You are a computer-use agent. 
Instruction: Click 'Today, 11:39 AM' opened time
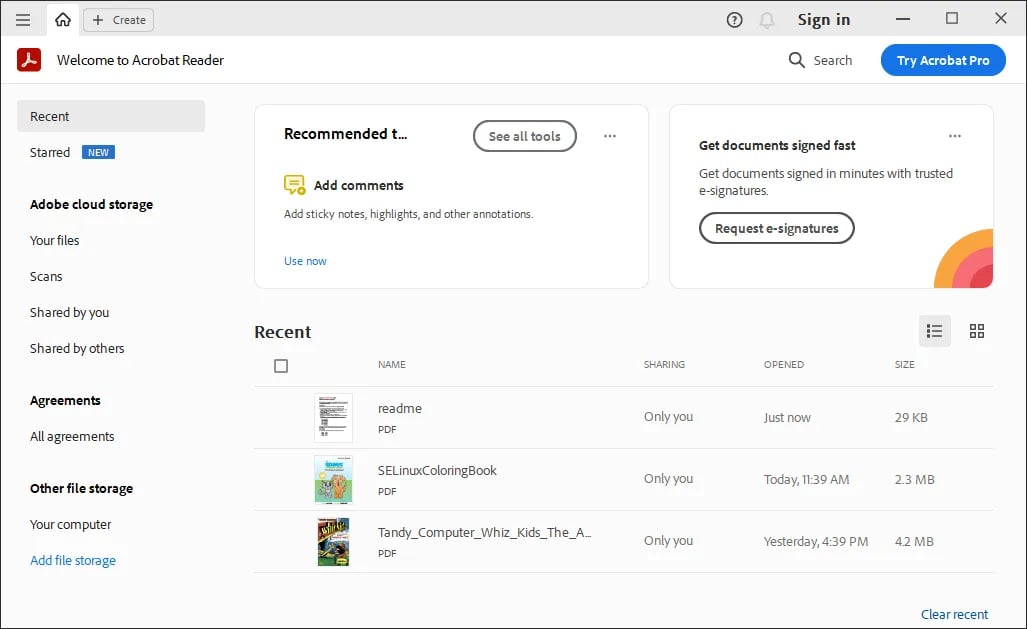tap(806, 480)
